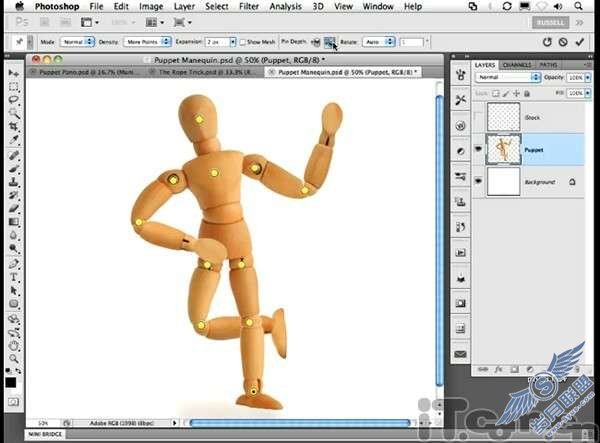The image size is (600, 443).
Task: Select the Eraser tool
Action: click(x=14, y=209)
